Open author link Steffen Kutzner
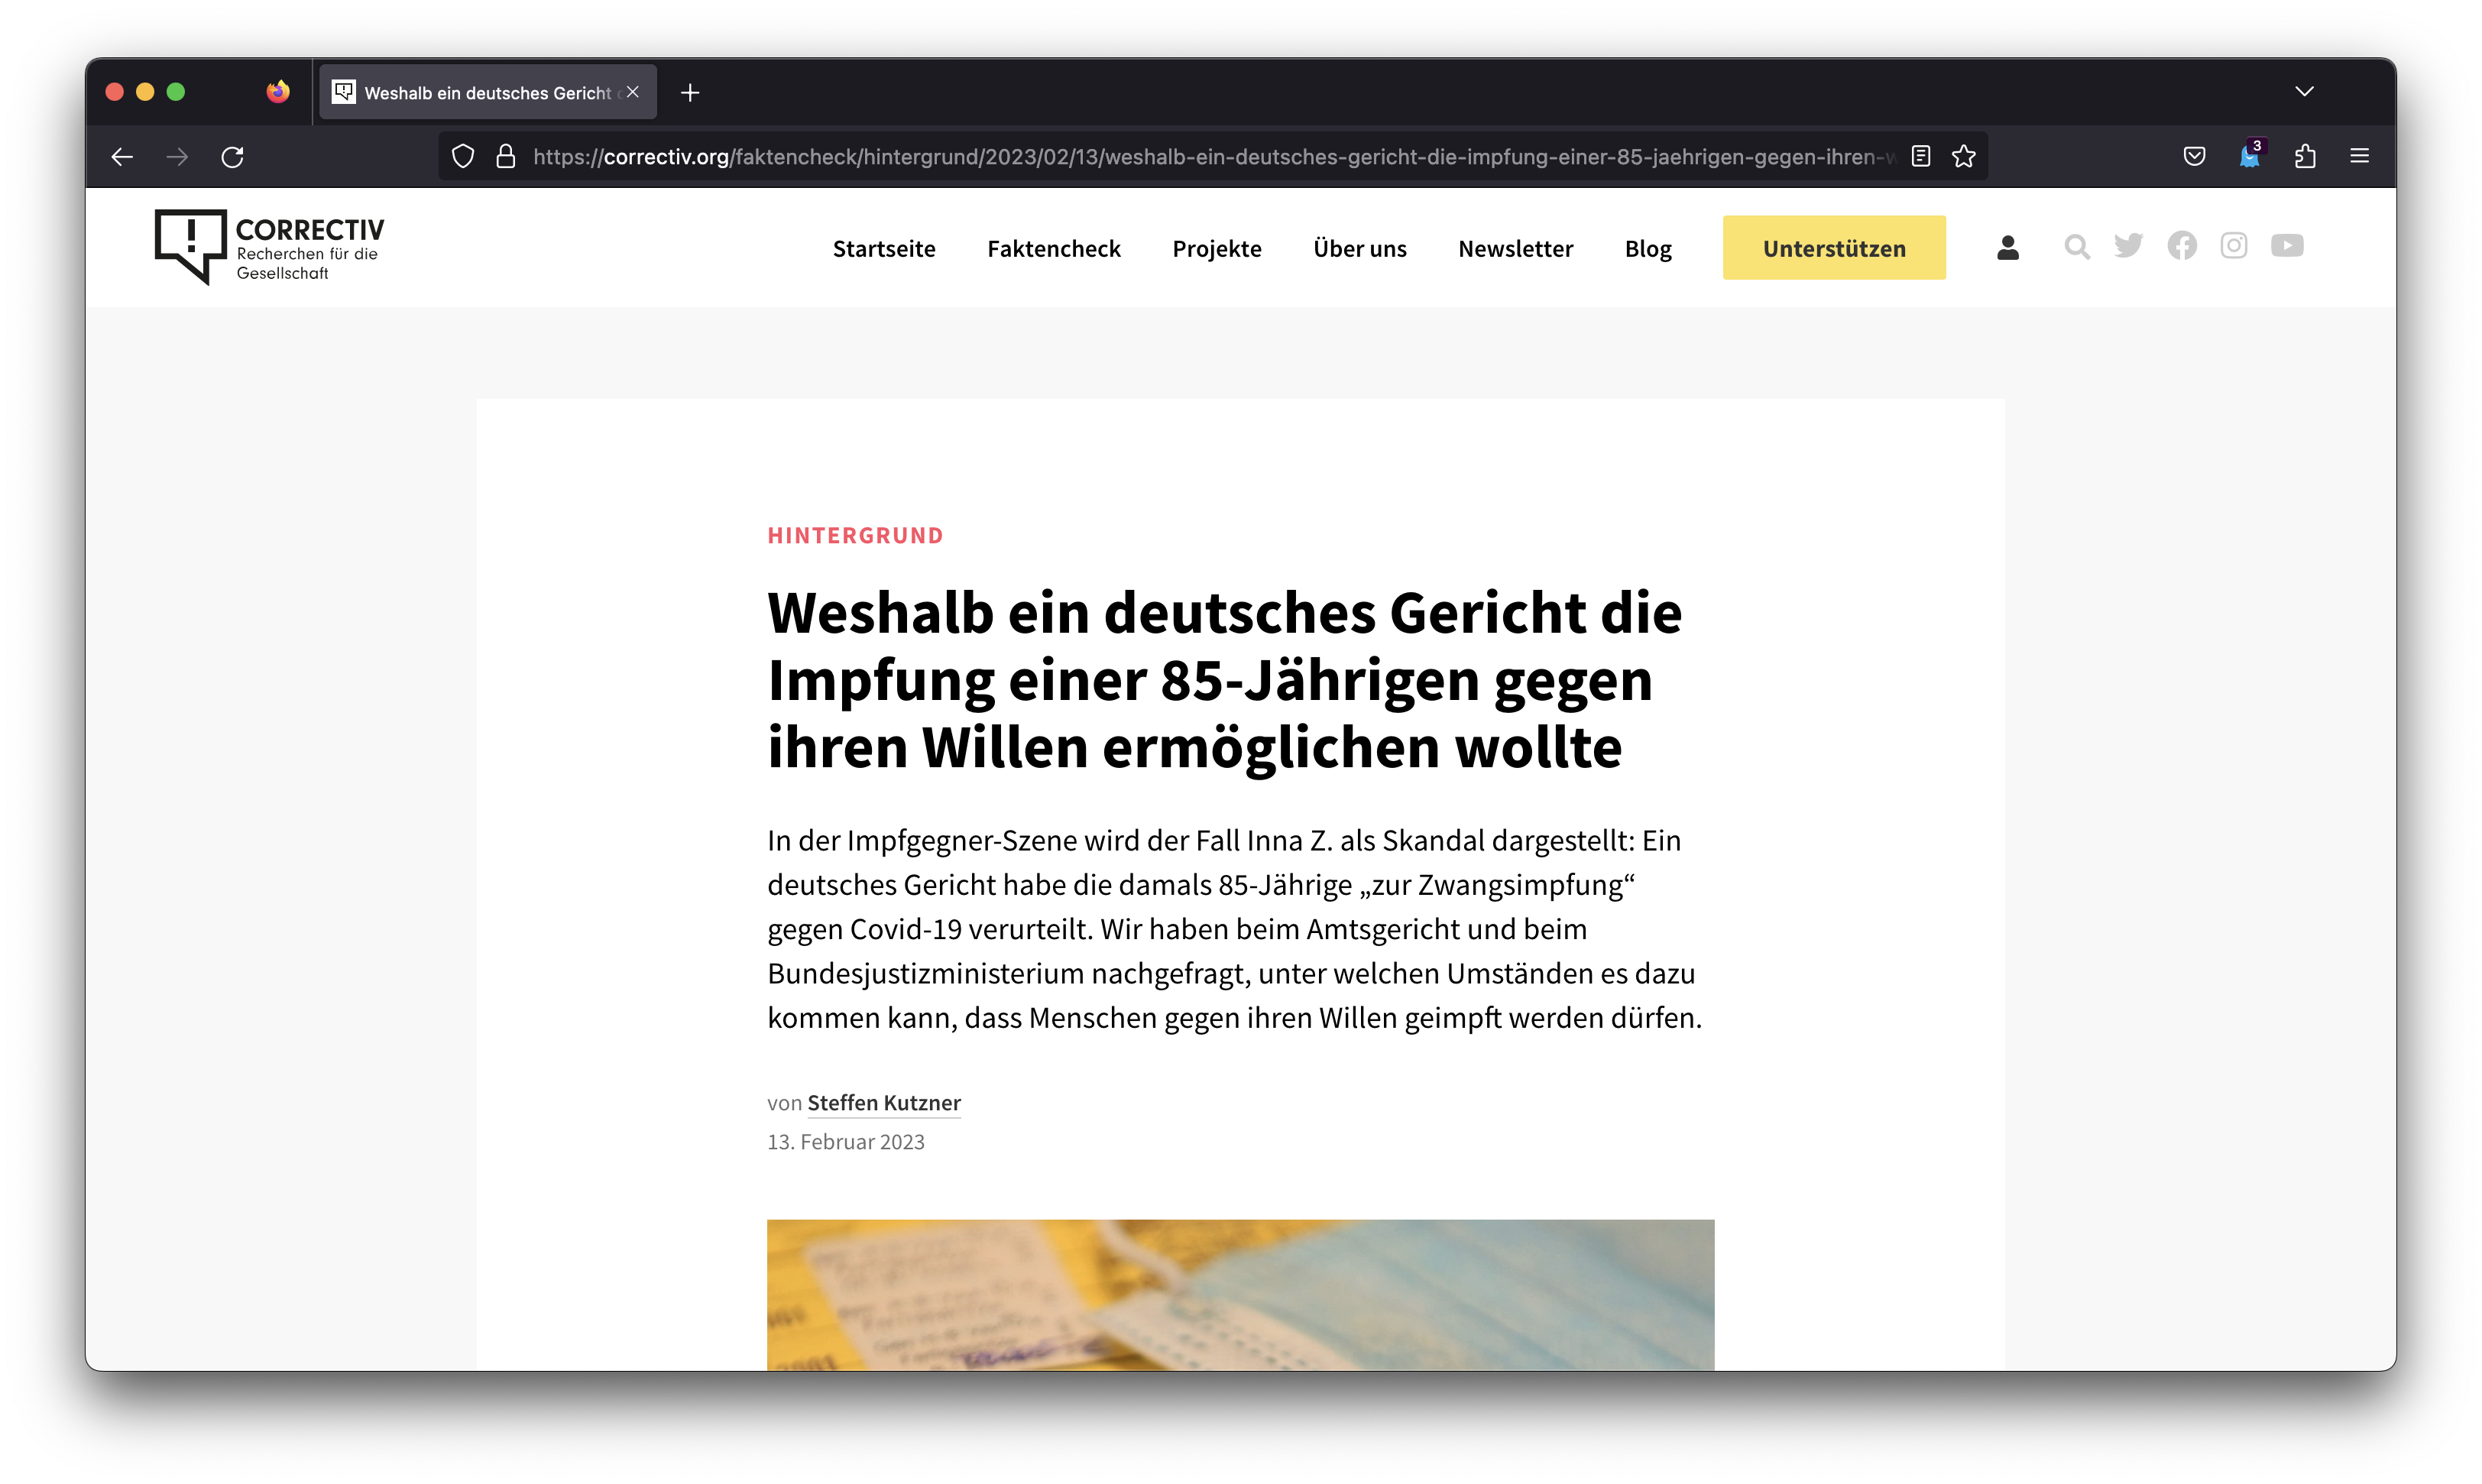This screenshot has height=1484, width=2482. click(884, 1103)
